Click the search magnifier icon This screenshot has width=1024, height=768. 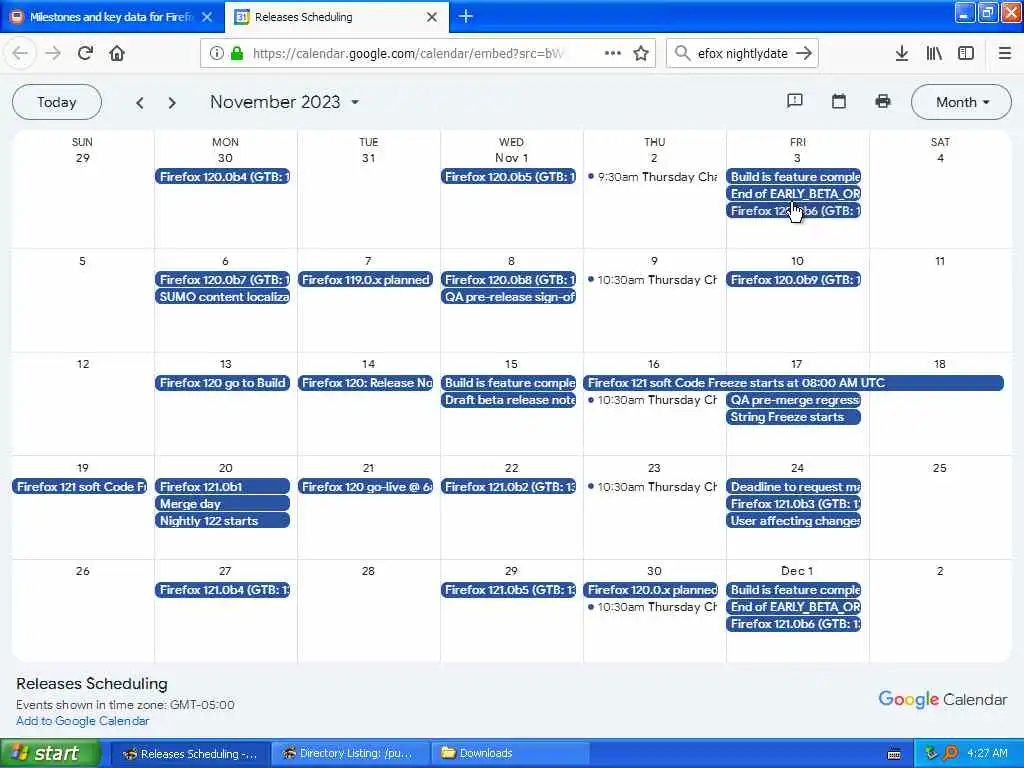click(682, 54)
